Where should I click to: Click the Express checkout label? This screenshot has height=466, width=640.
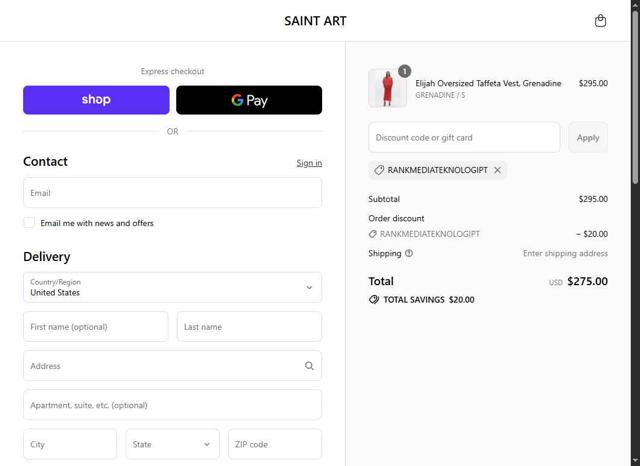172,71
